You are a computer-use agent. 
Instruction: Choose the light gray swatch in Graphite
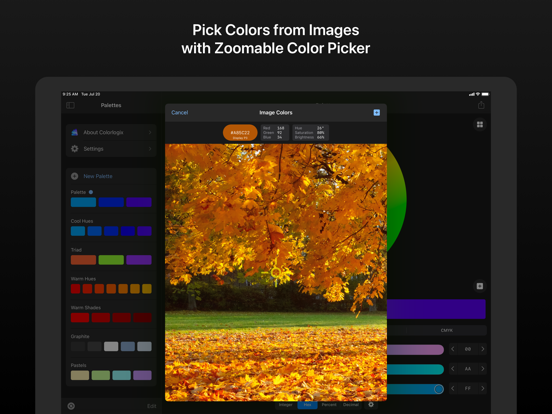111,346
